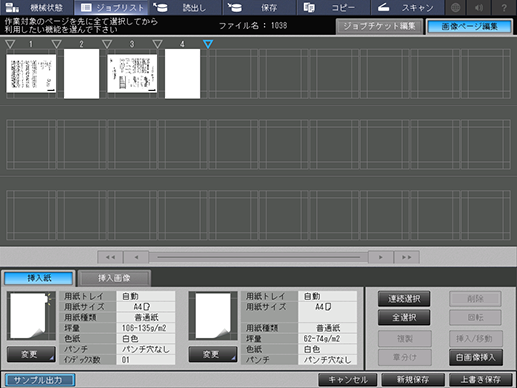
Task: Click 挿入/移動 button
Action: (x=476, y=339)
